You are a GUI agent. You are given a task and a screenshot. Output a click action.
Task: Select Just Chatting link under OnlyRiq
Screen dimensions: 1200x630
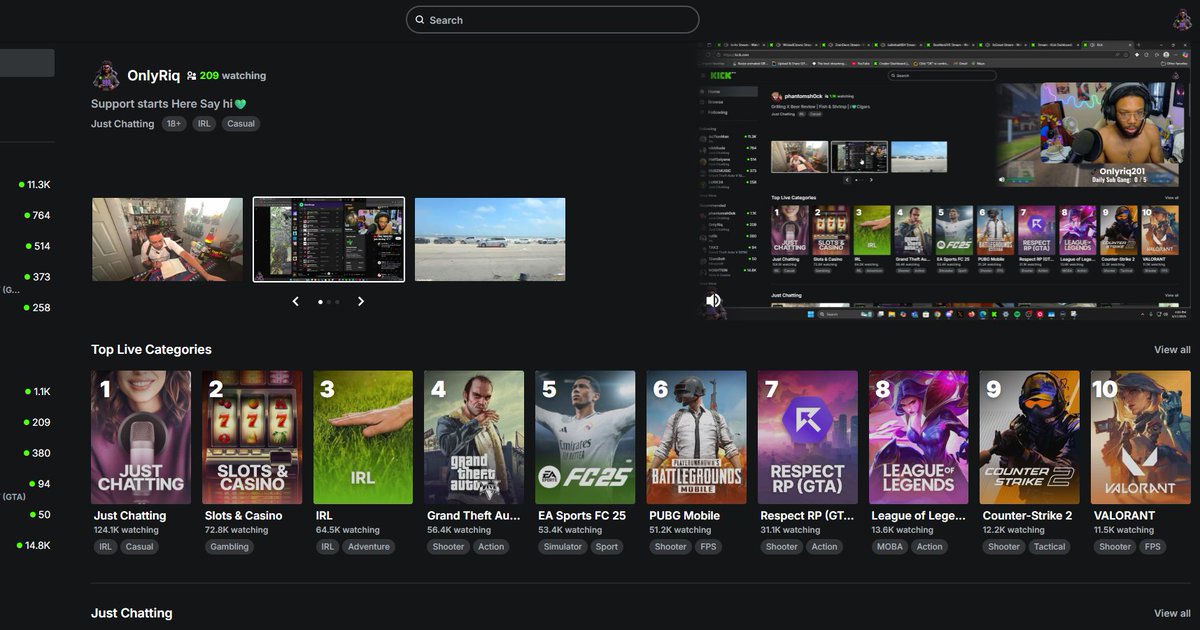point(122,124)
